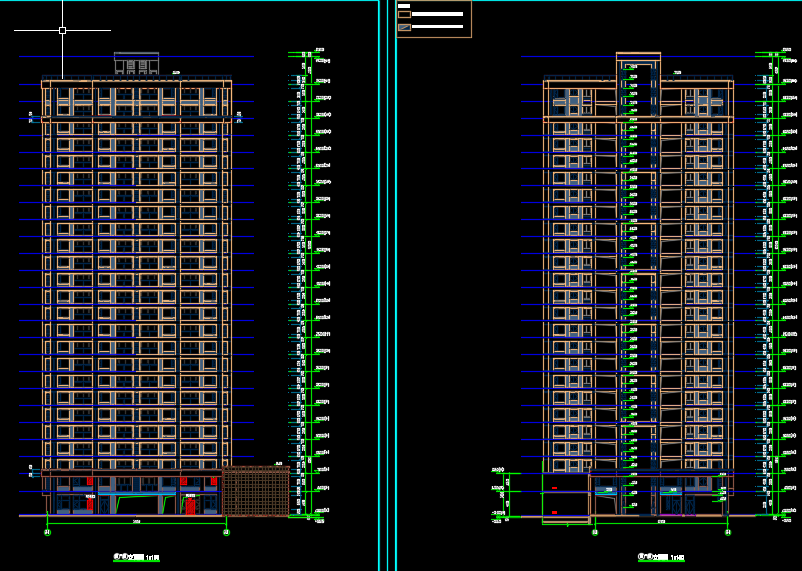Select the orange outlined legend swatch
Screen dimensions: 802x571
(x=404, y=15)
